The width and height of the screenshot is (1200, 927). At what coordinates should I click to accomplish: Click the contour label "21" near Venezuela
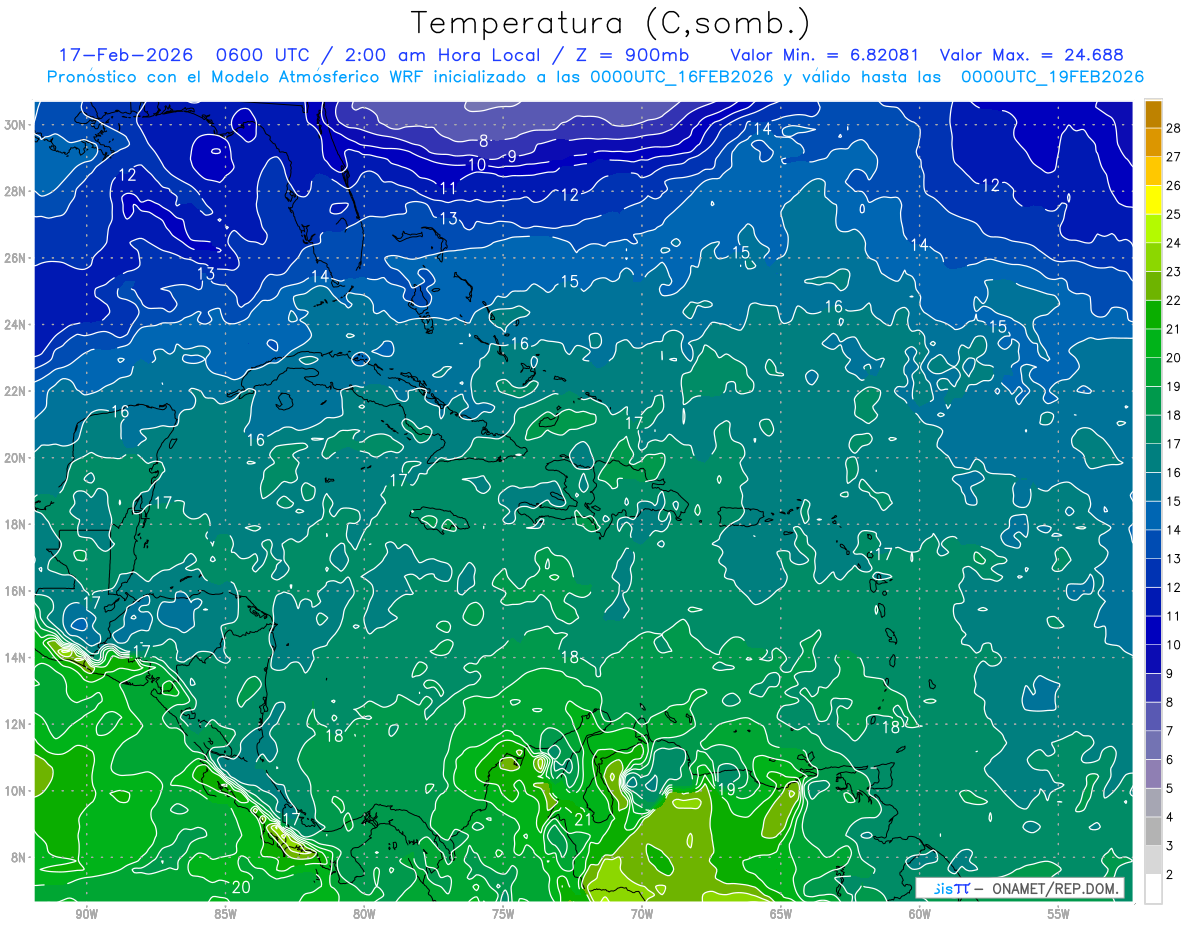point(584,820)
